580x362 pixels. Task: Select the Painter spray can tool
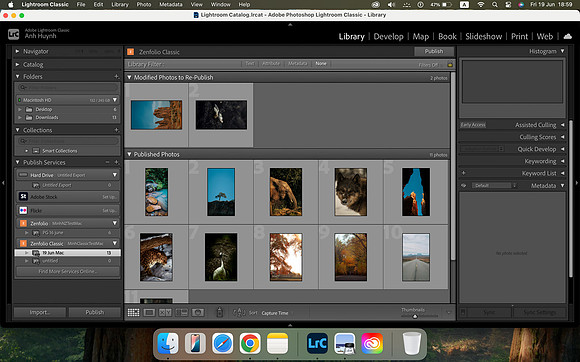219,312
